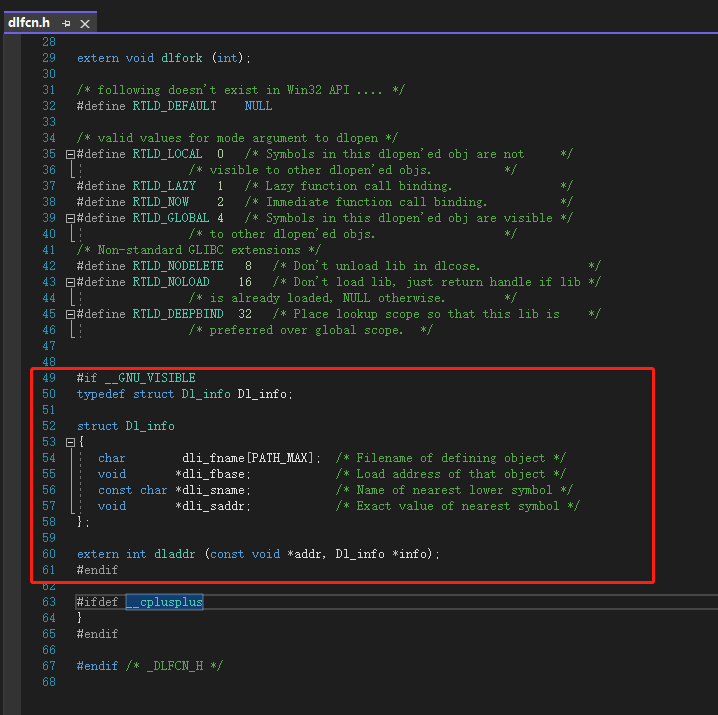Click the 'Non-standard GLIBC extensions' comment
Image resolution: width=718 pixels, height=715 pixels.
199,250
